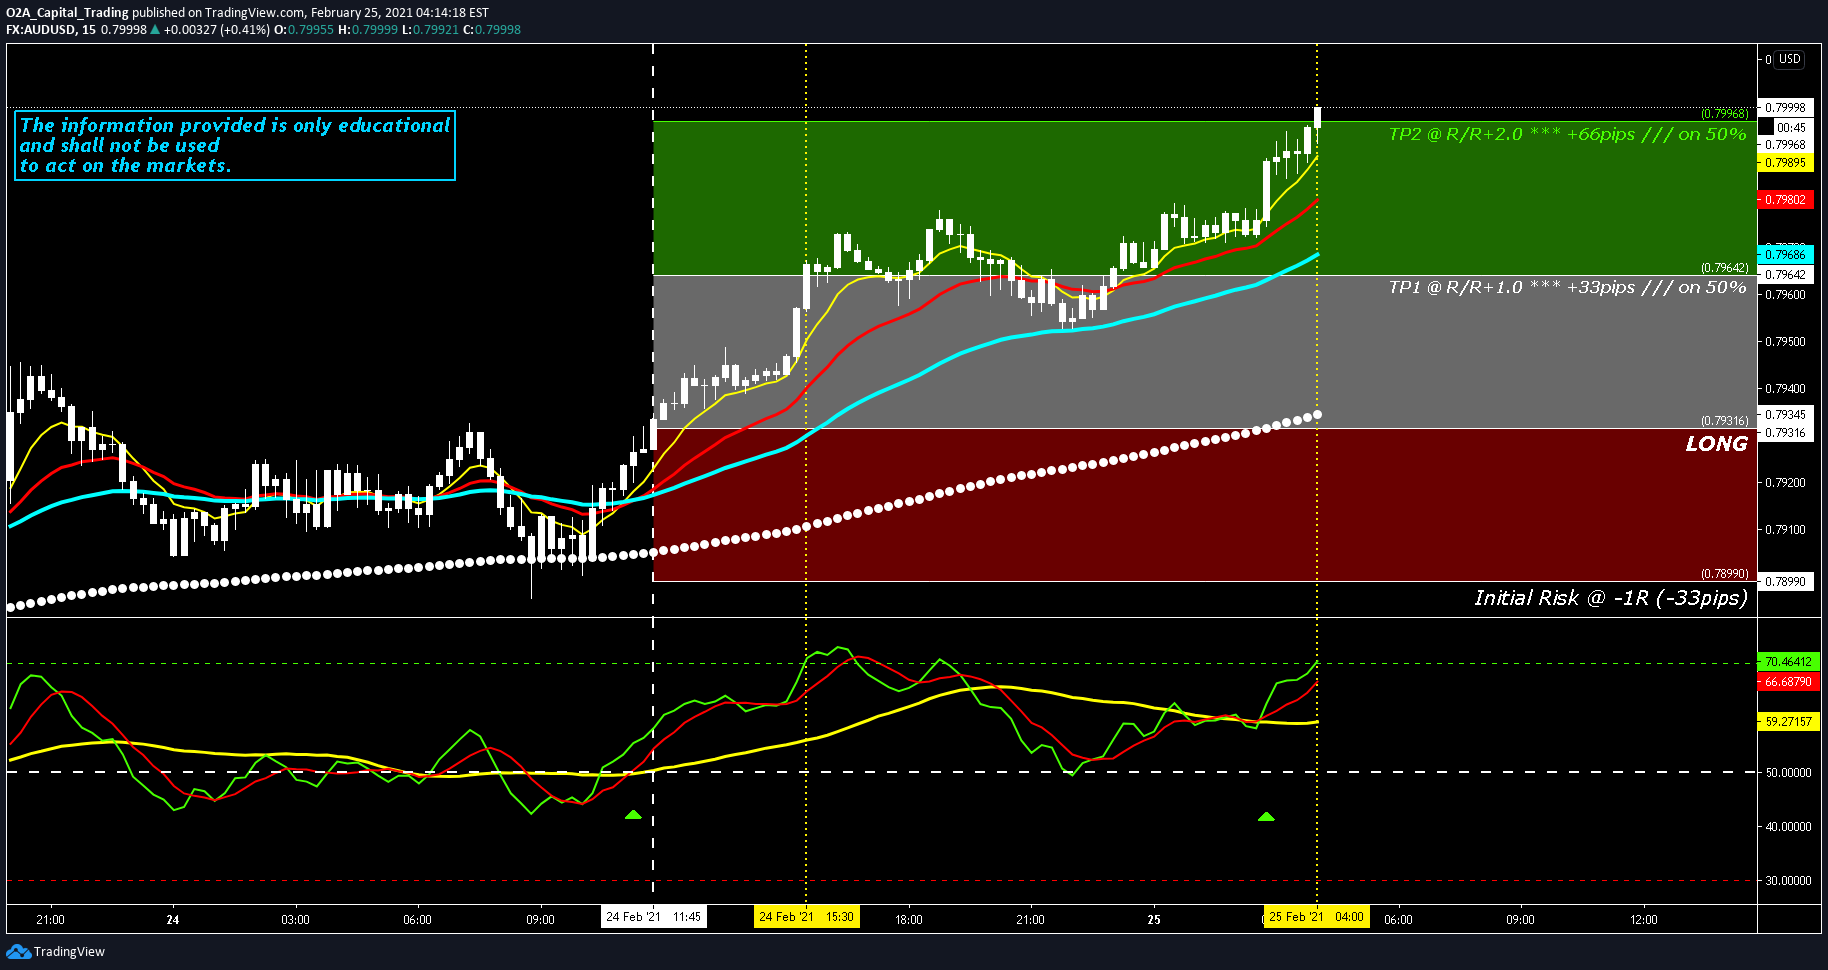Click the yellow 59.27157 oscillator value label

coord(1787,721)
